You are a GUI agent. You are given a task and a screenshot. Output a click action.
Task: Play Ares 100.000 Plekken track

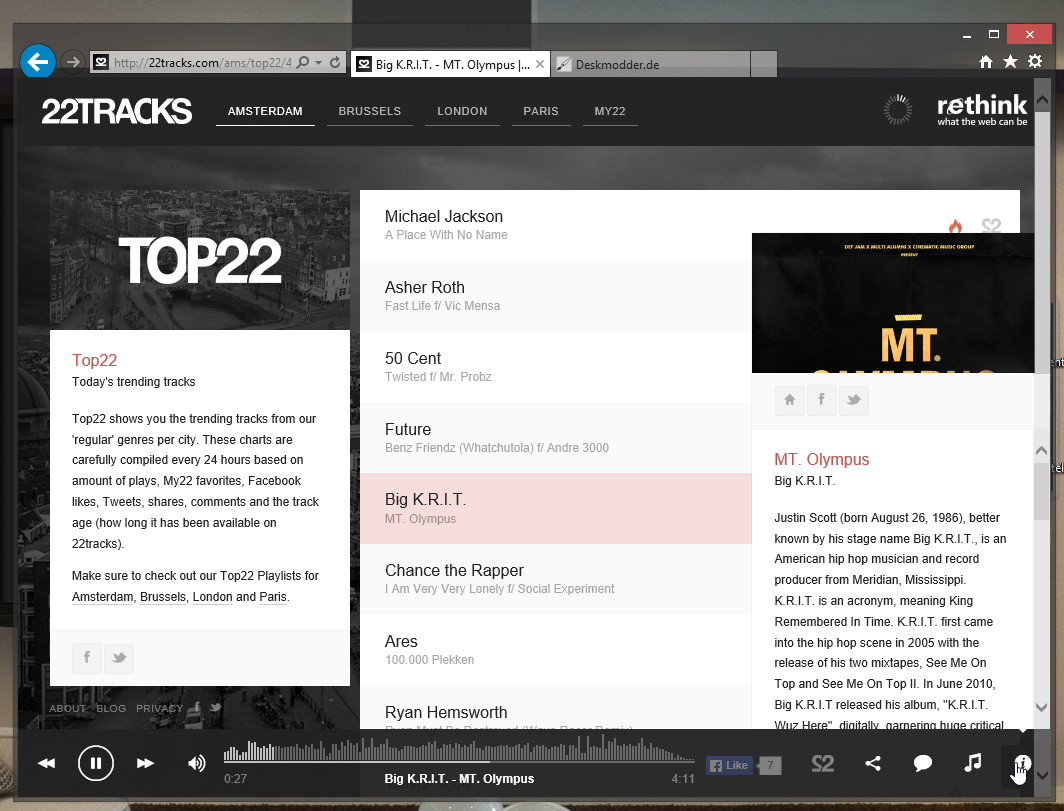tap(555, 650)
